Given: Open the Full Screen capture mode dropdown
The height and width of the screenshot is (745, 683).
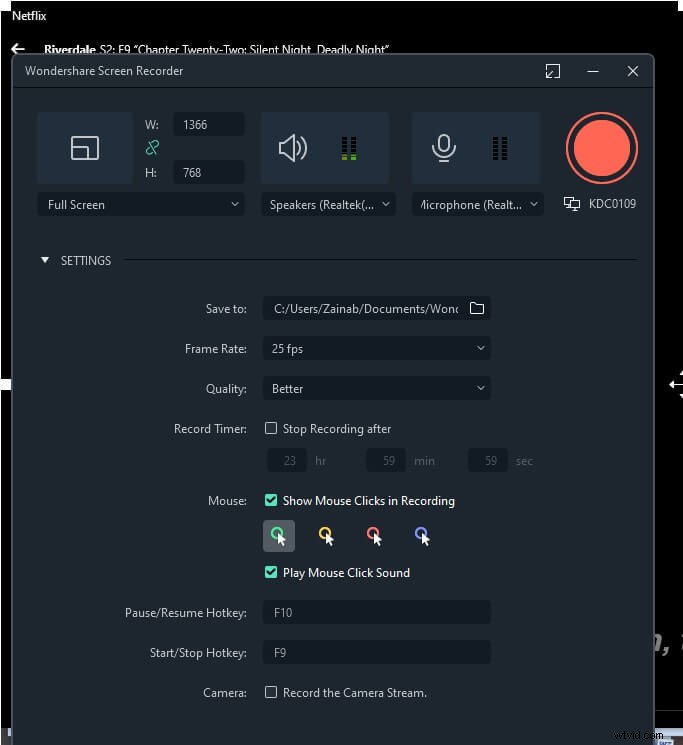Looking at the screenshot, I should tap(143, 204).
